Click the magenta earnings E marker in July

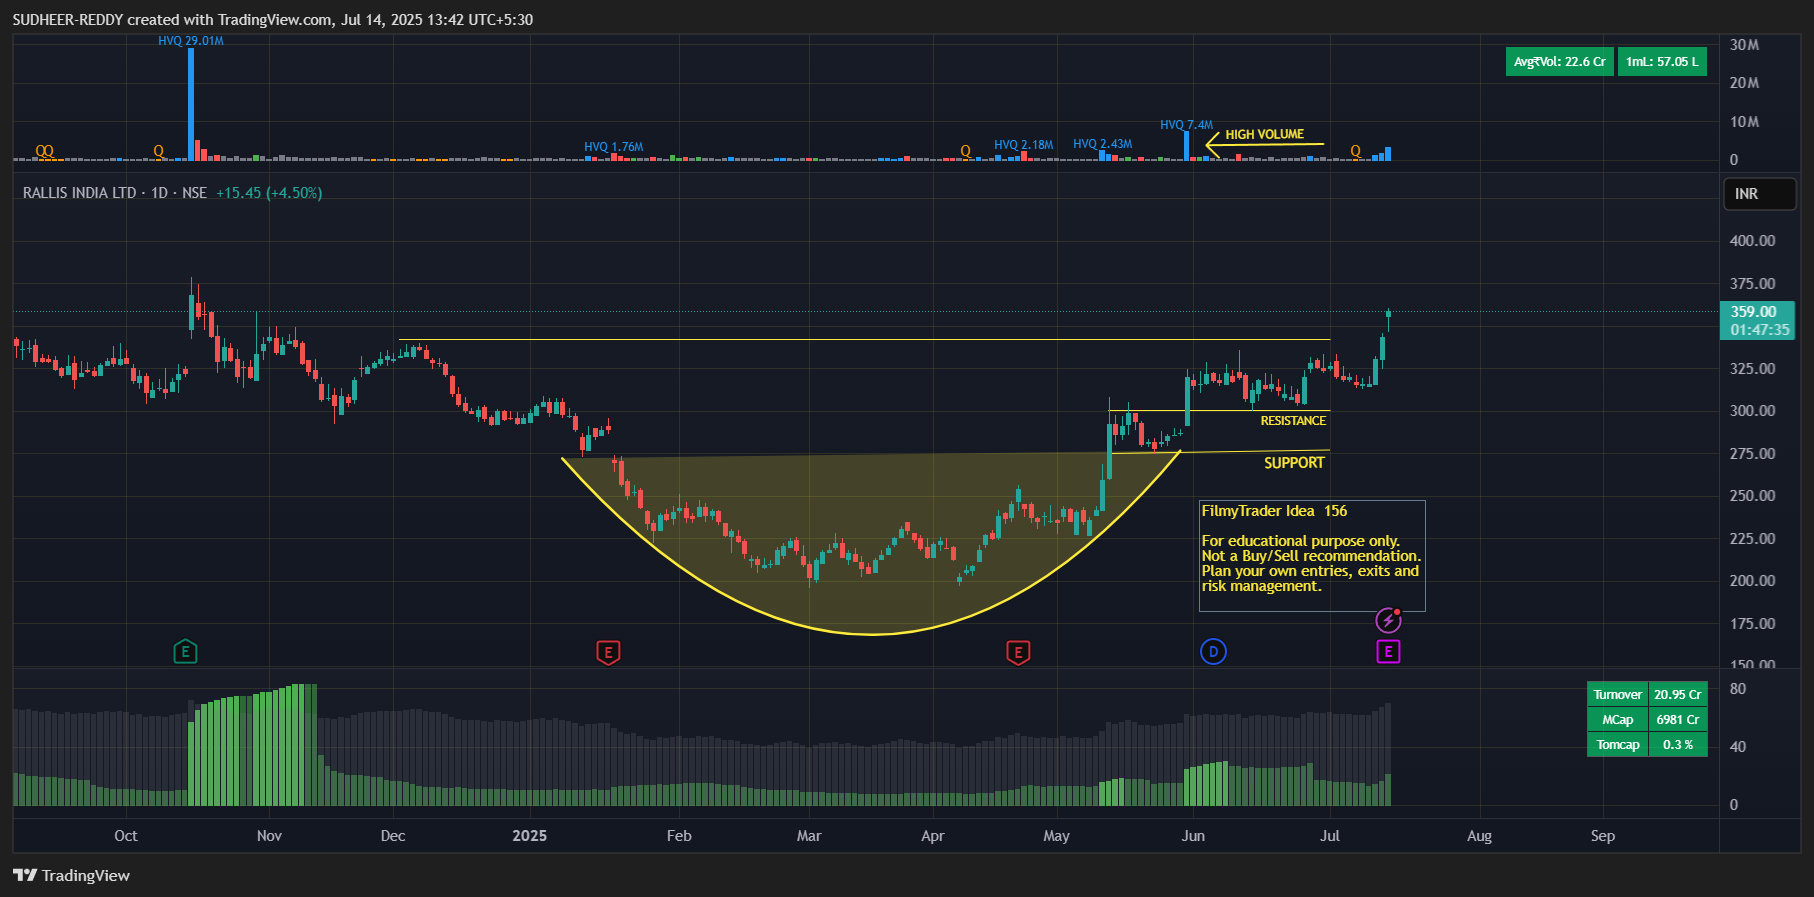(x=1388, y=652)
